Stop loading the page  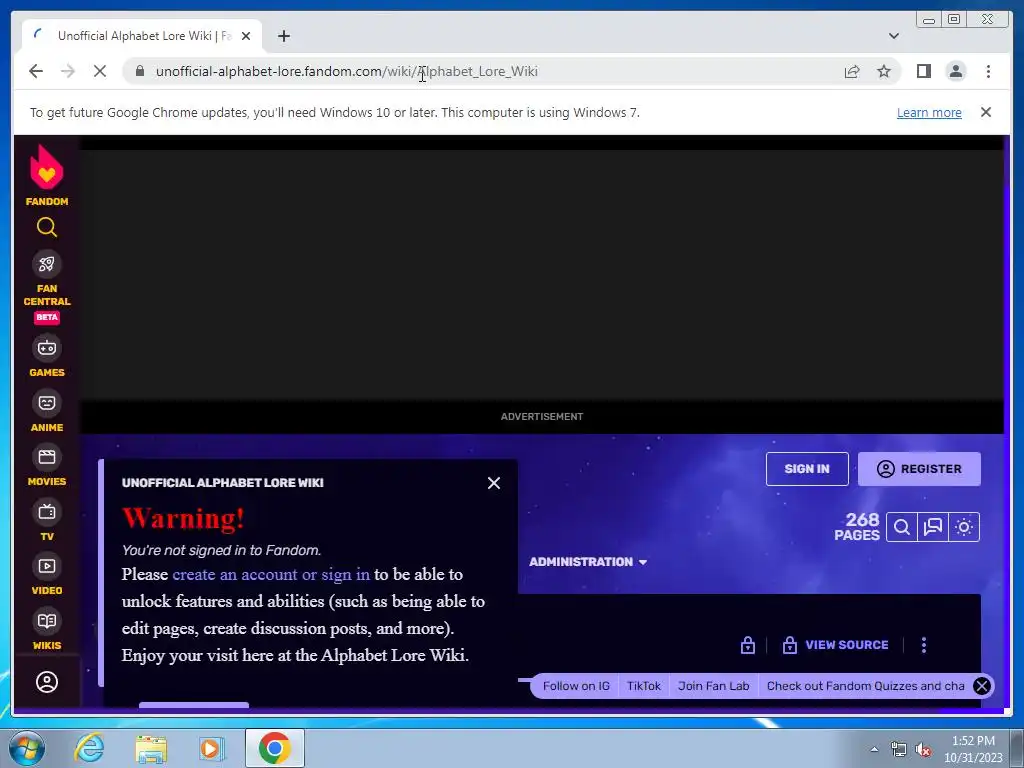[x=99, y=71]
